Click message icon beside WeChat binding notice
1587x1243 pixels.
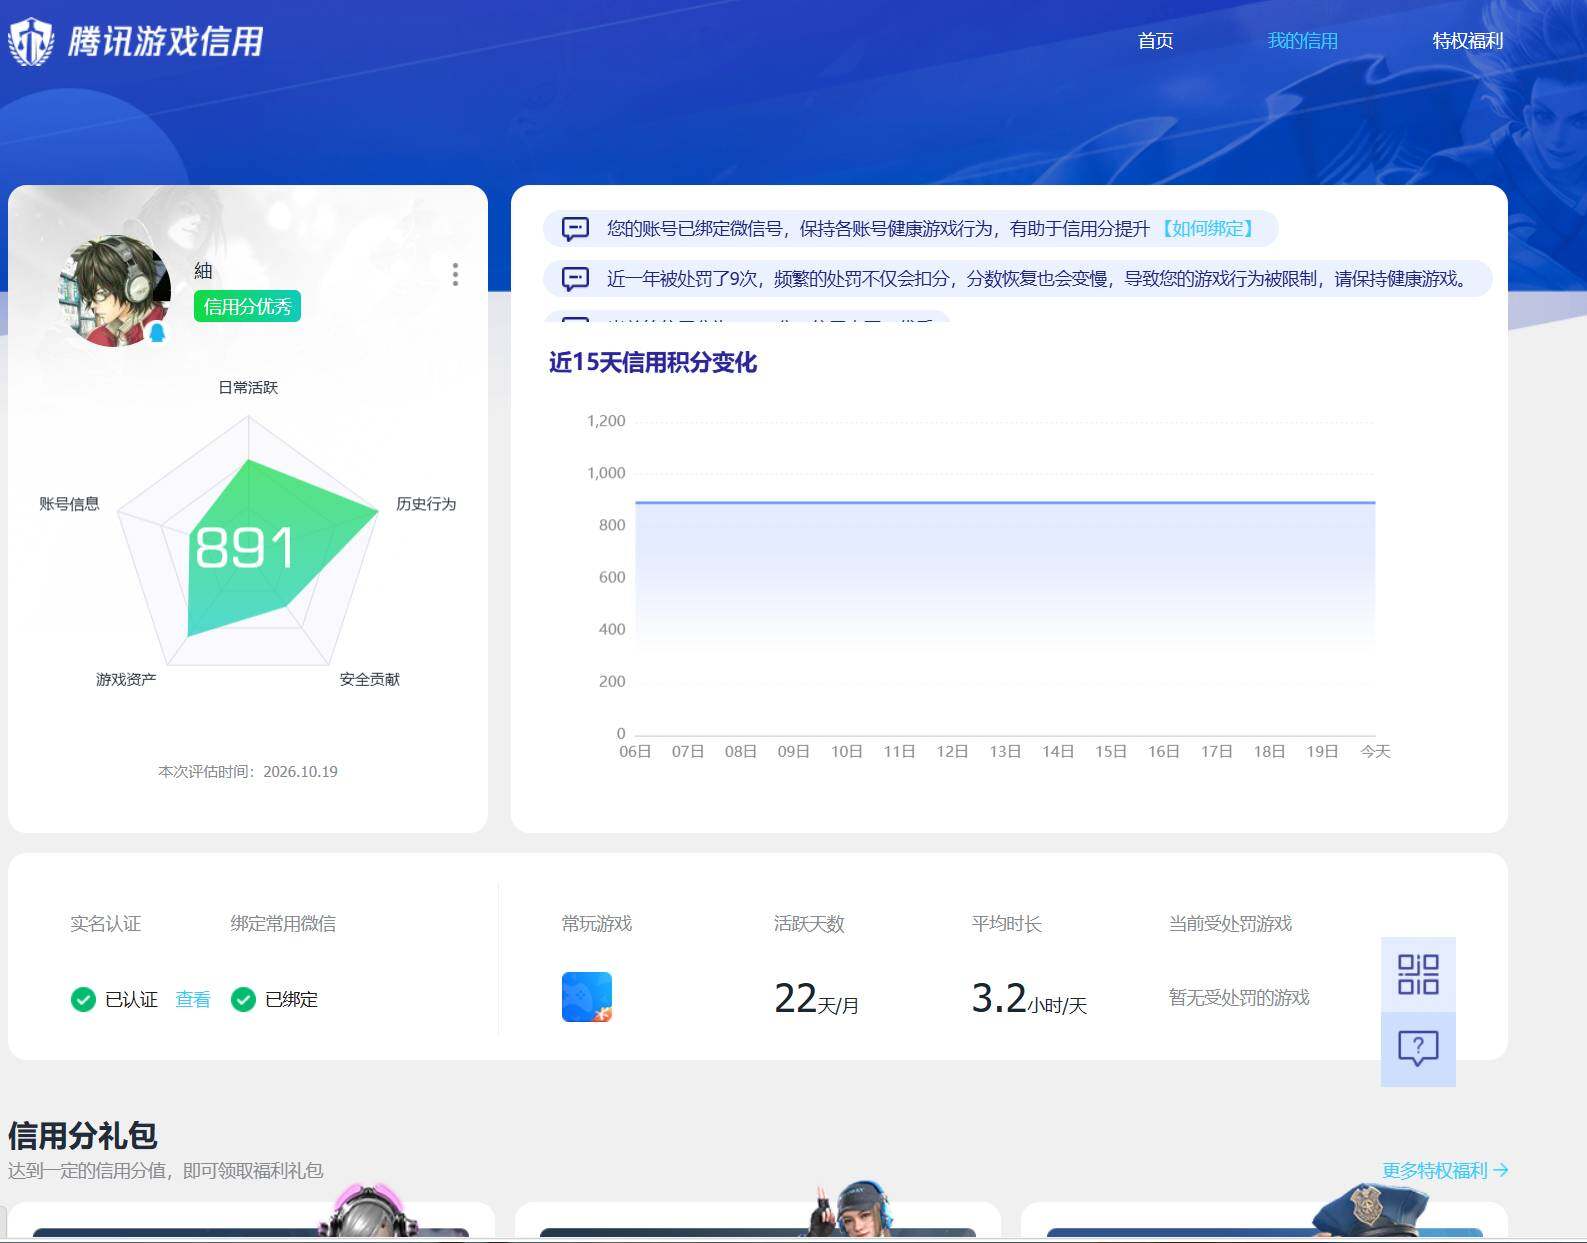pos(576,229)
